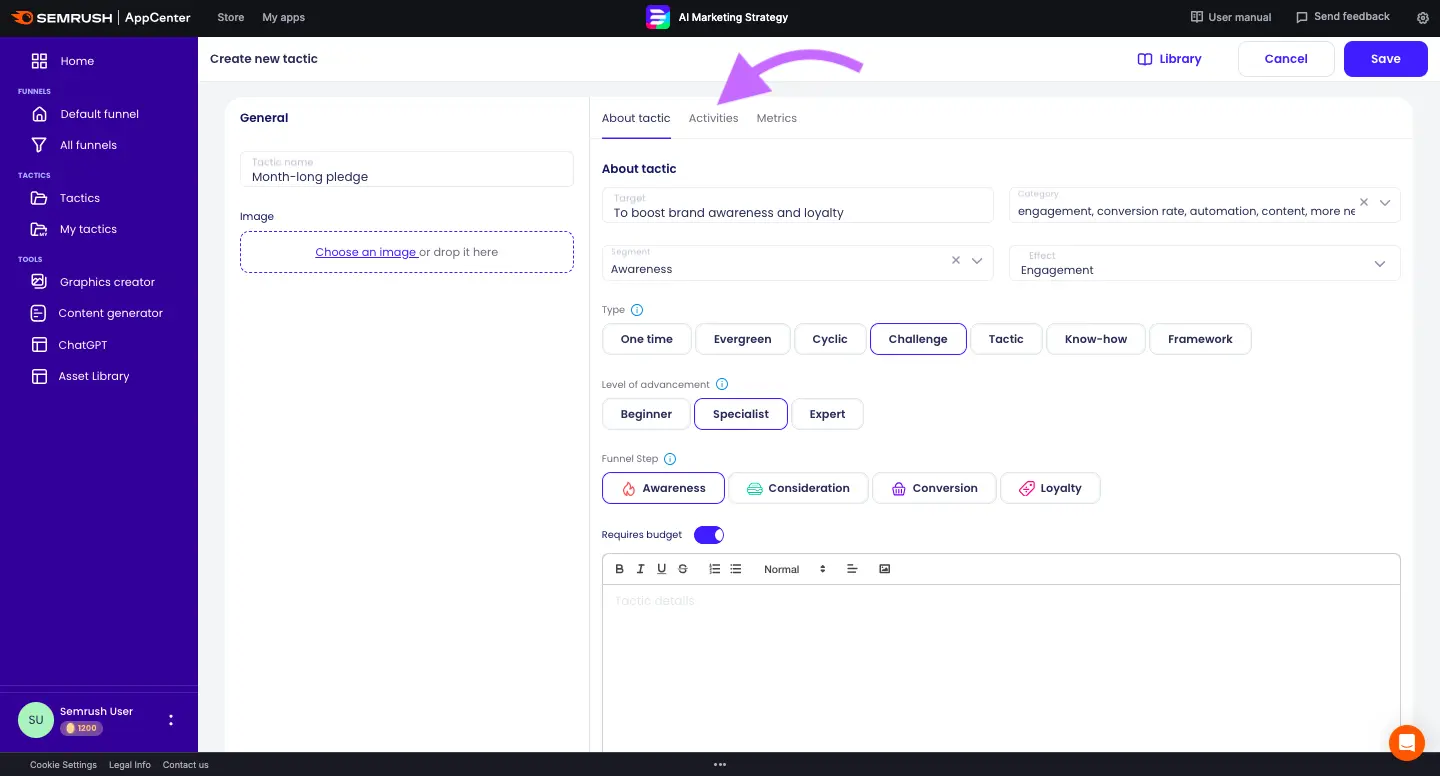1440x776 pixels.
Task: Switch to the Metrics tab
Action: [x=776, y=118]
